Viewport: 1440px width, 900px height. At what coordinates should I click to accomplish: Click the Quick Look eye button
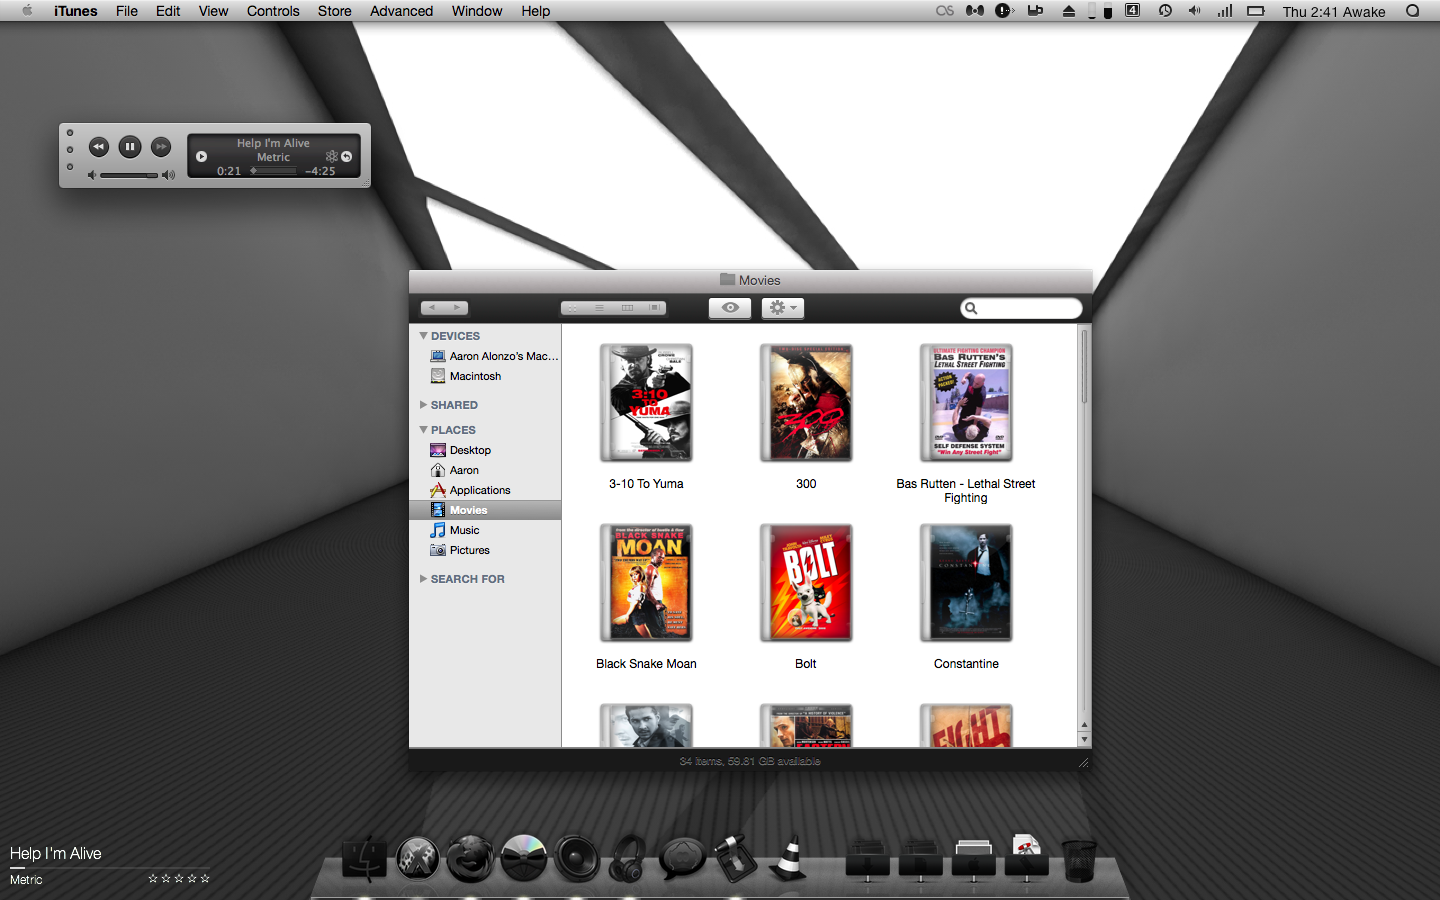pos(730,308)
